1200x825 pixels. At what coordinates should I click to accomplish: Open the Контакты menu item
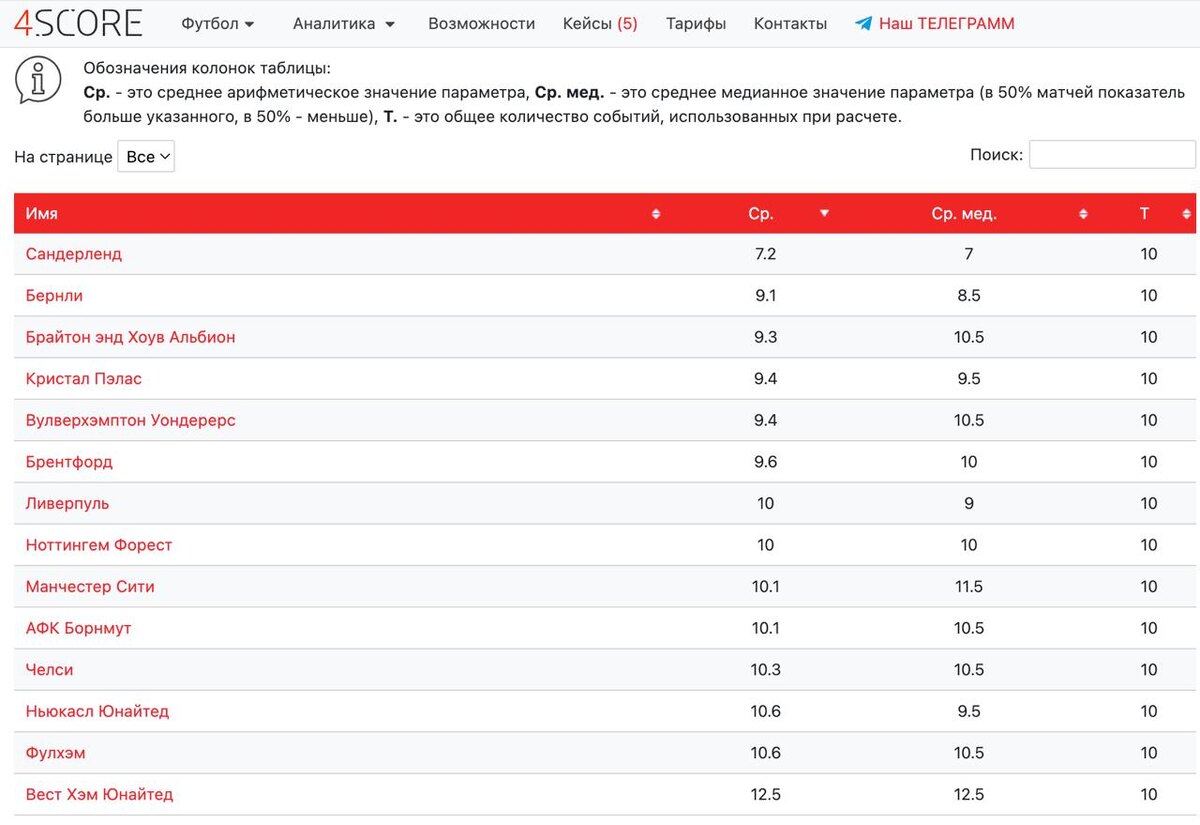click(x=790, y=23)
